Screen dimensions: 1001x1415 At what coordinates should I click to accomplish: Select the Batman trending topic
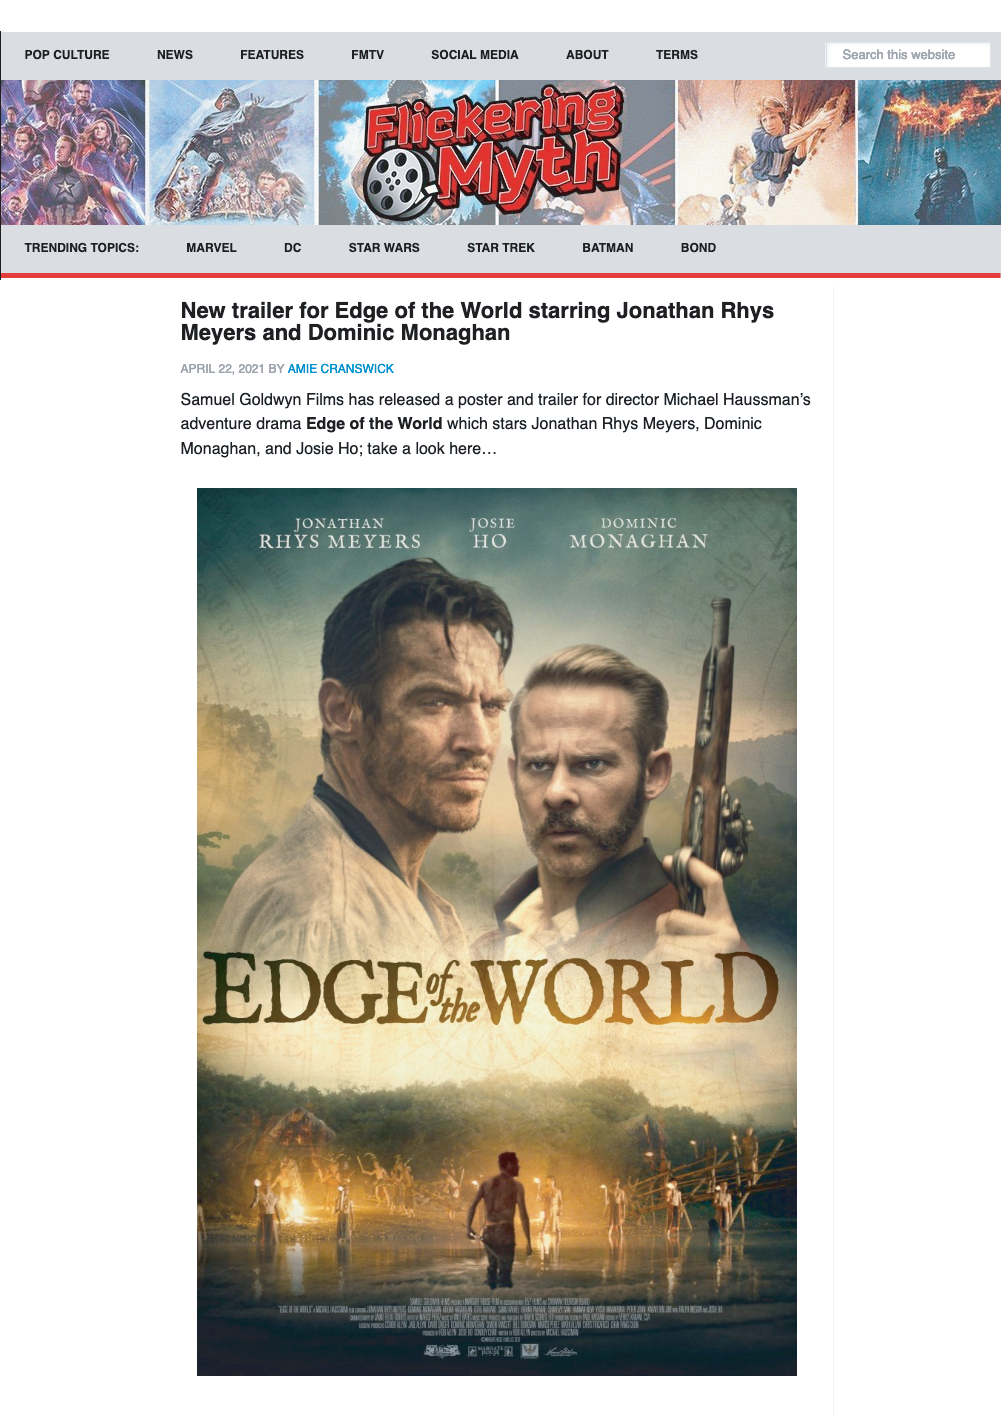[x=608, y=248]
